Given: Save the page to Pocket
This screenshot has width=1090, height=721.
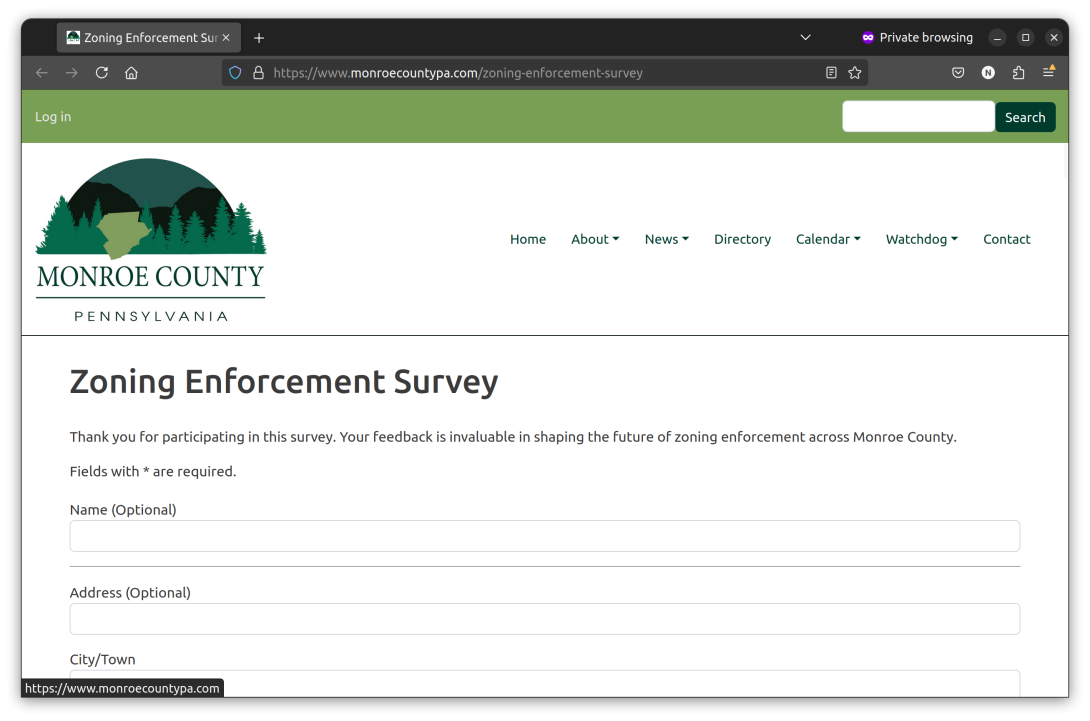Looking at the screenshot, I should [958, 72].
